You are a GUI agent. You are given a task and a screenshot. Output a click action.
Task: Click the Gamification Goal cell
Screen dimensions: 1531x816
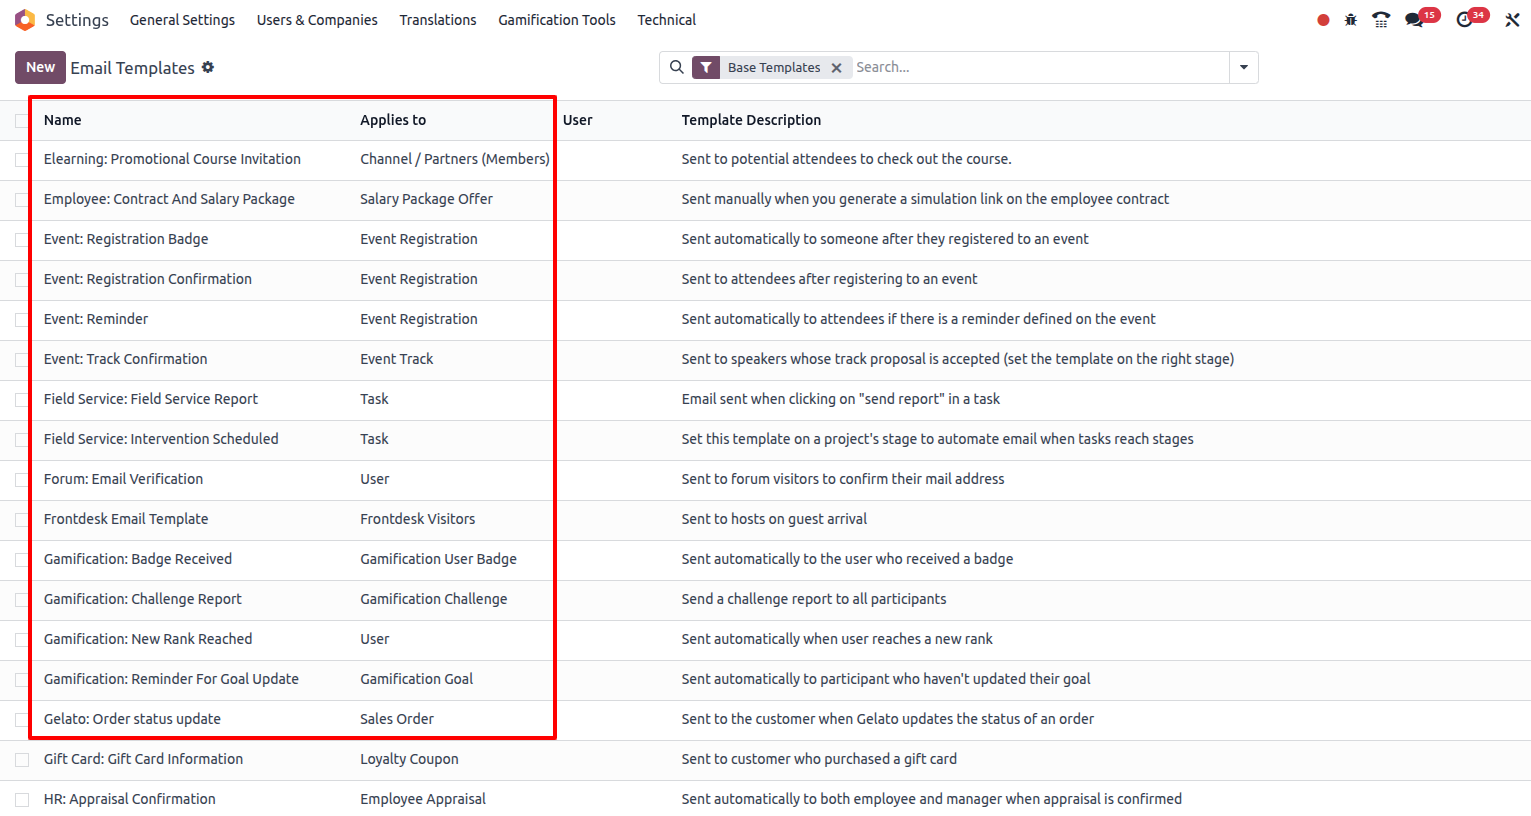click(x=416, y=679)
